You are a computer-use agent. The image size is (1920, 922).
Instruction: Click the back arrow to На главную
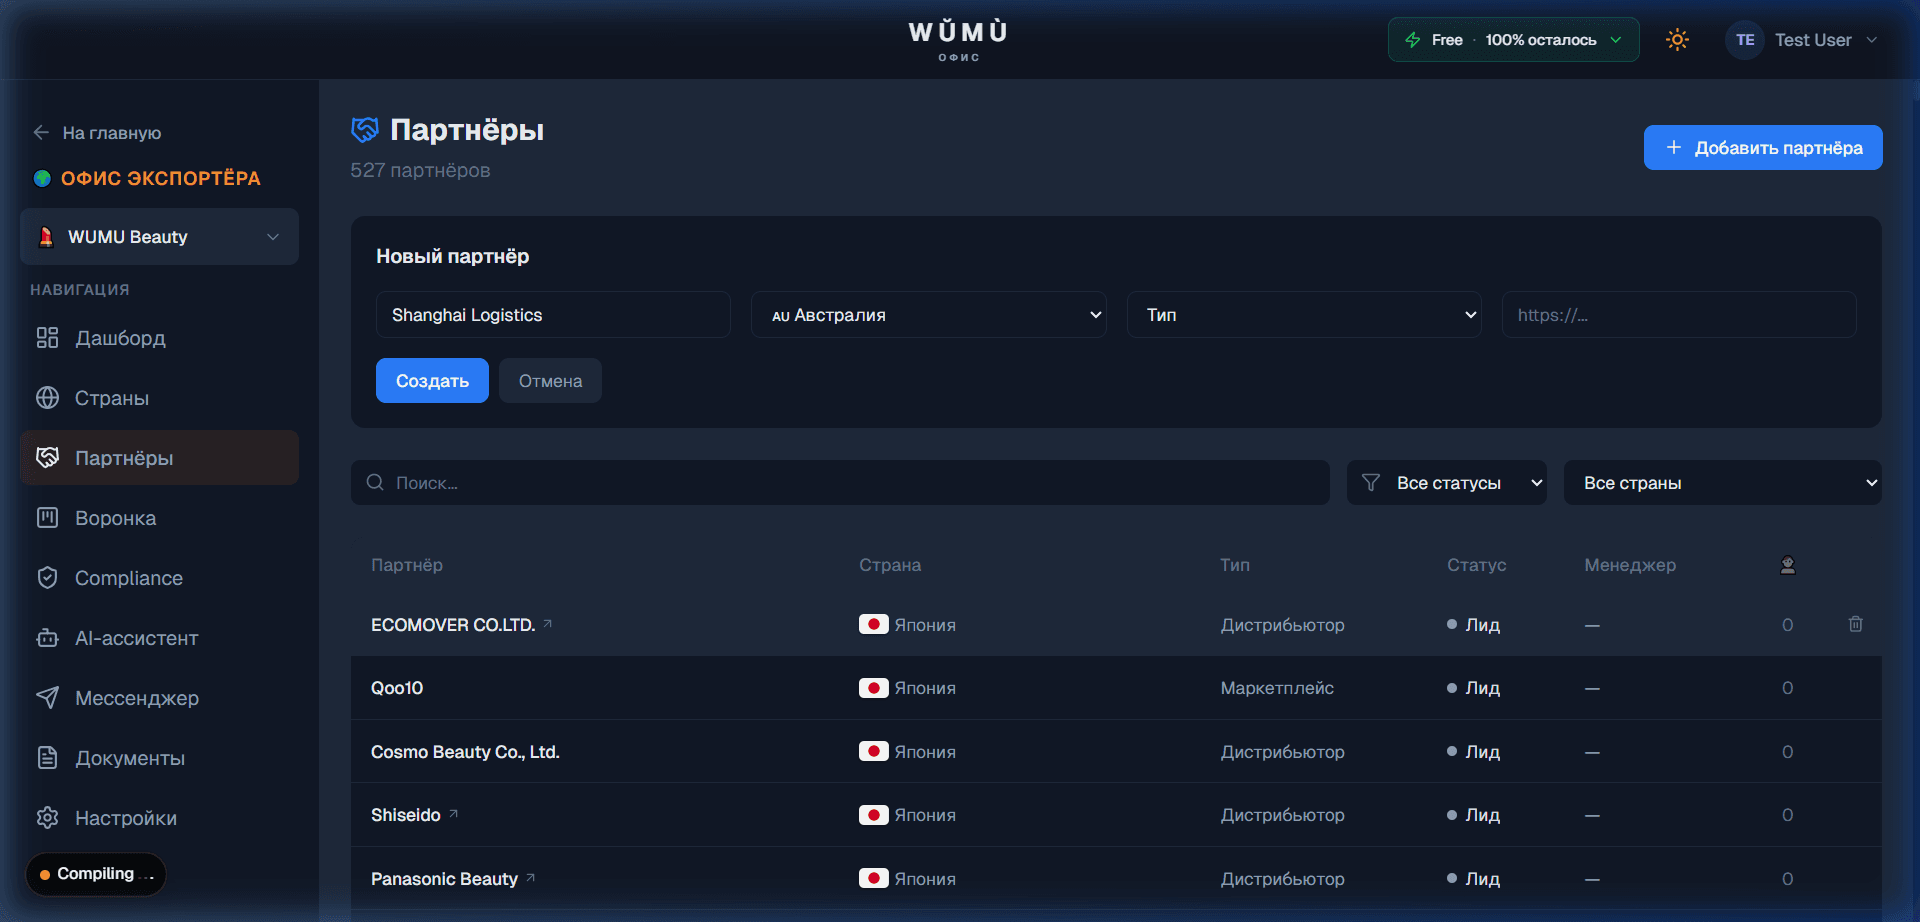pos(41,133)
